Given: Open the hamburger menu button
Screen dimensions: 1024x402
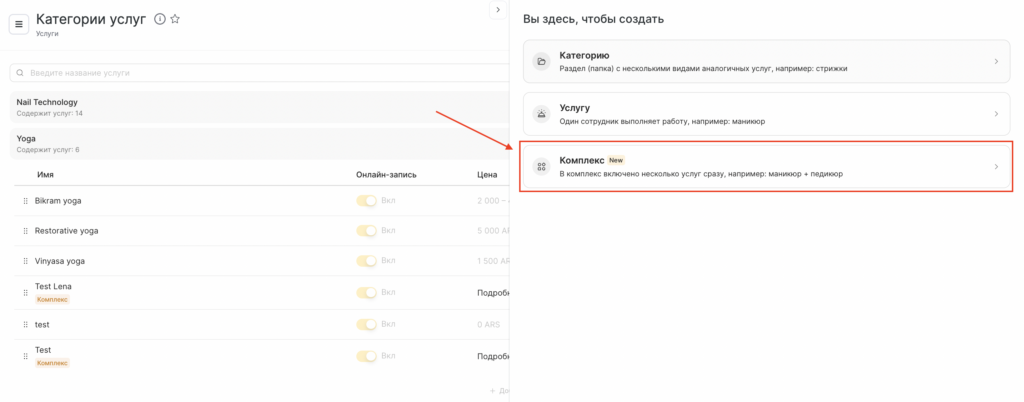Looking at the screenshot, I should [19, 24].
